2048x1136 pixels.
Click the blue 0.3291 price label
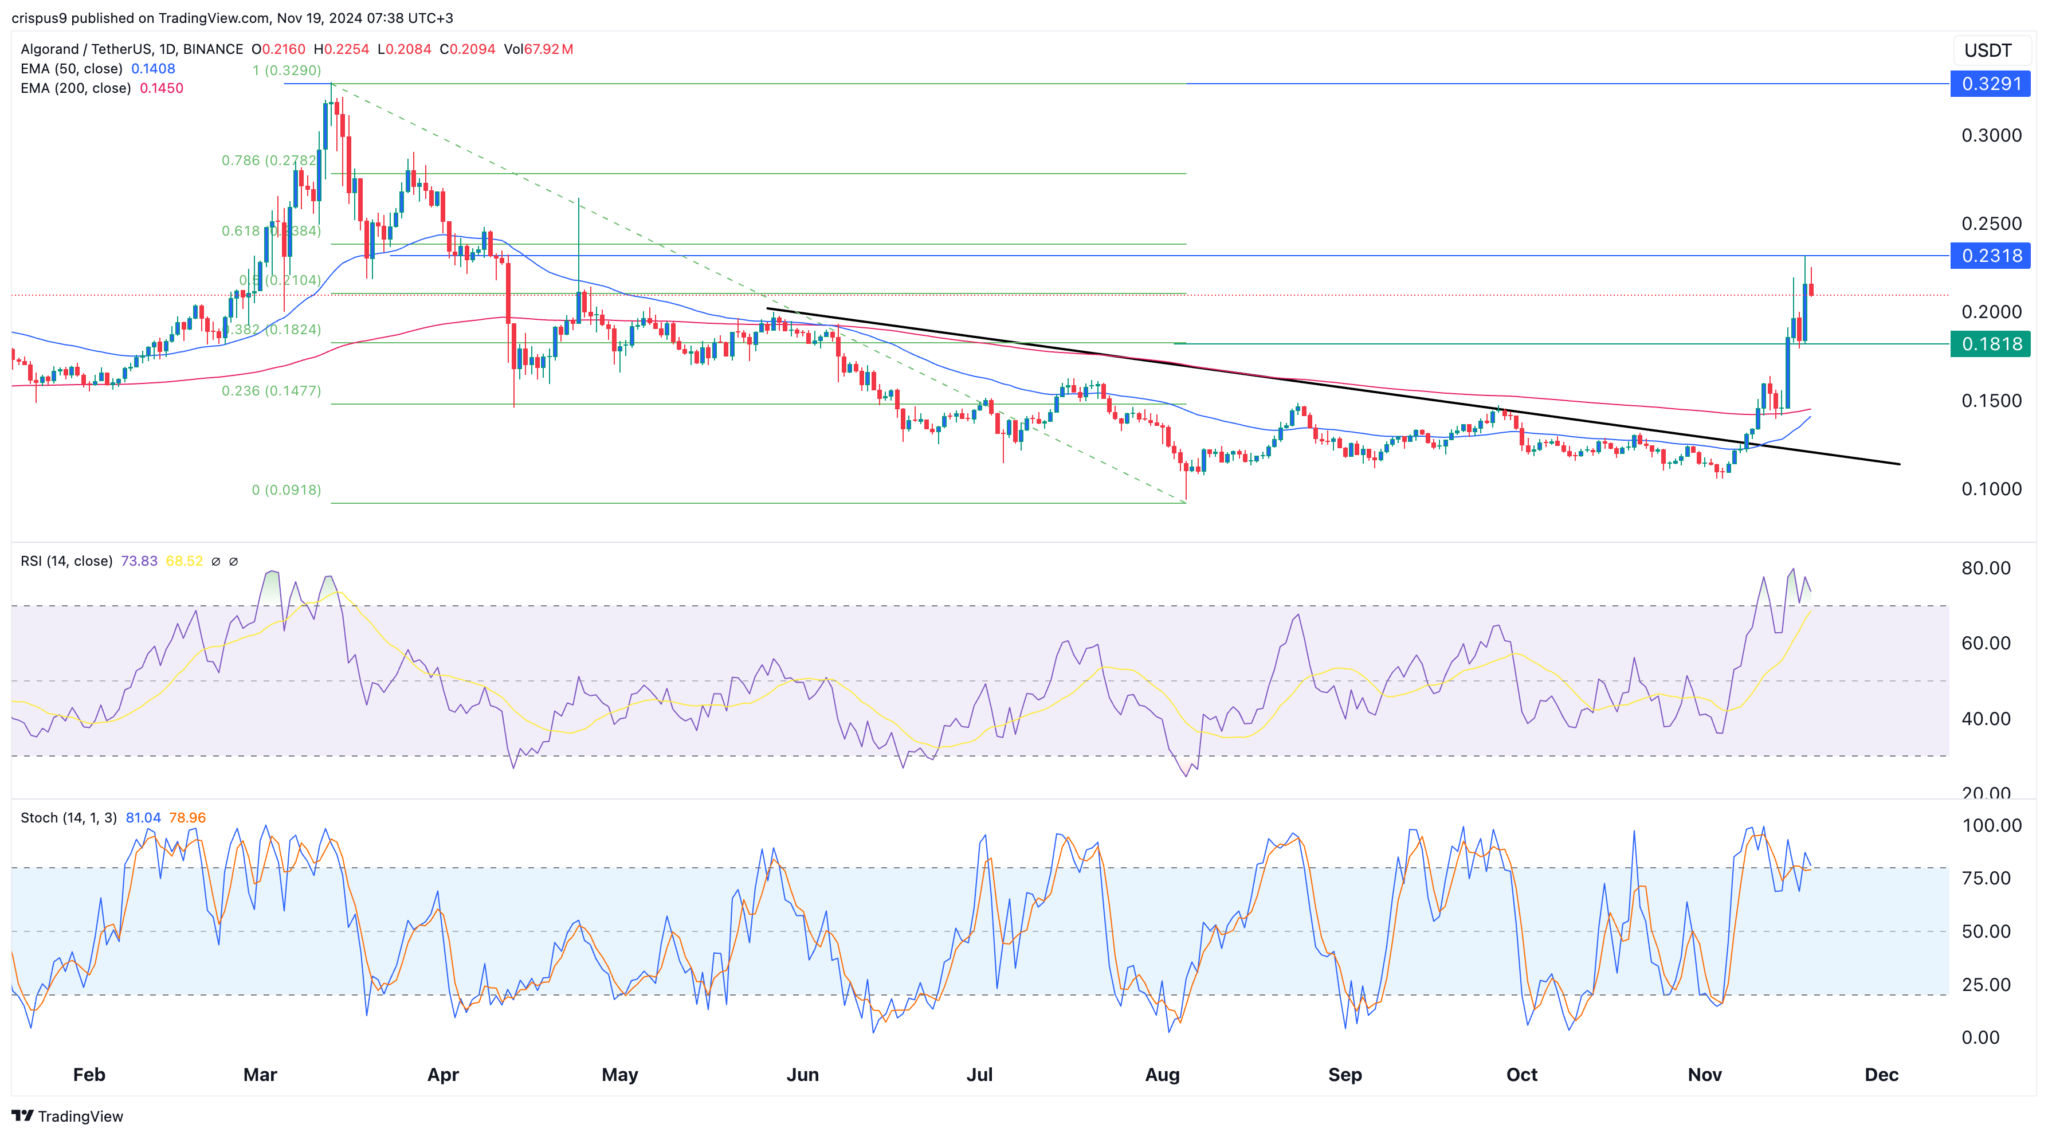tap(1990, 84)
